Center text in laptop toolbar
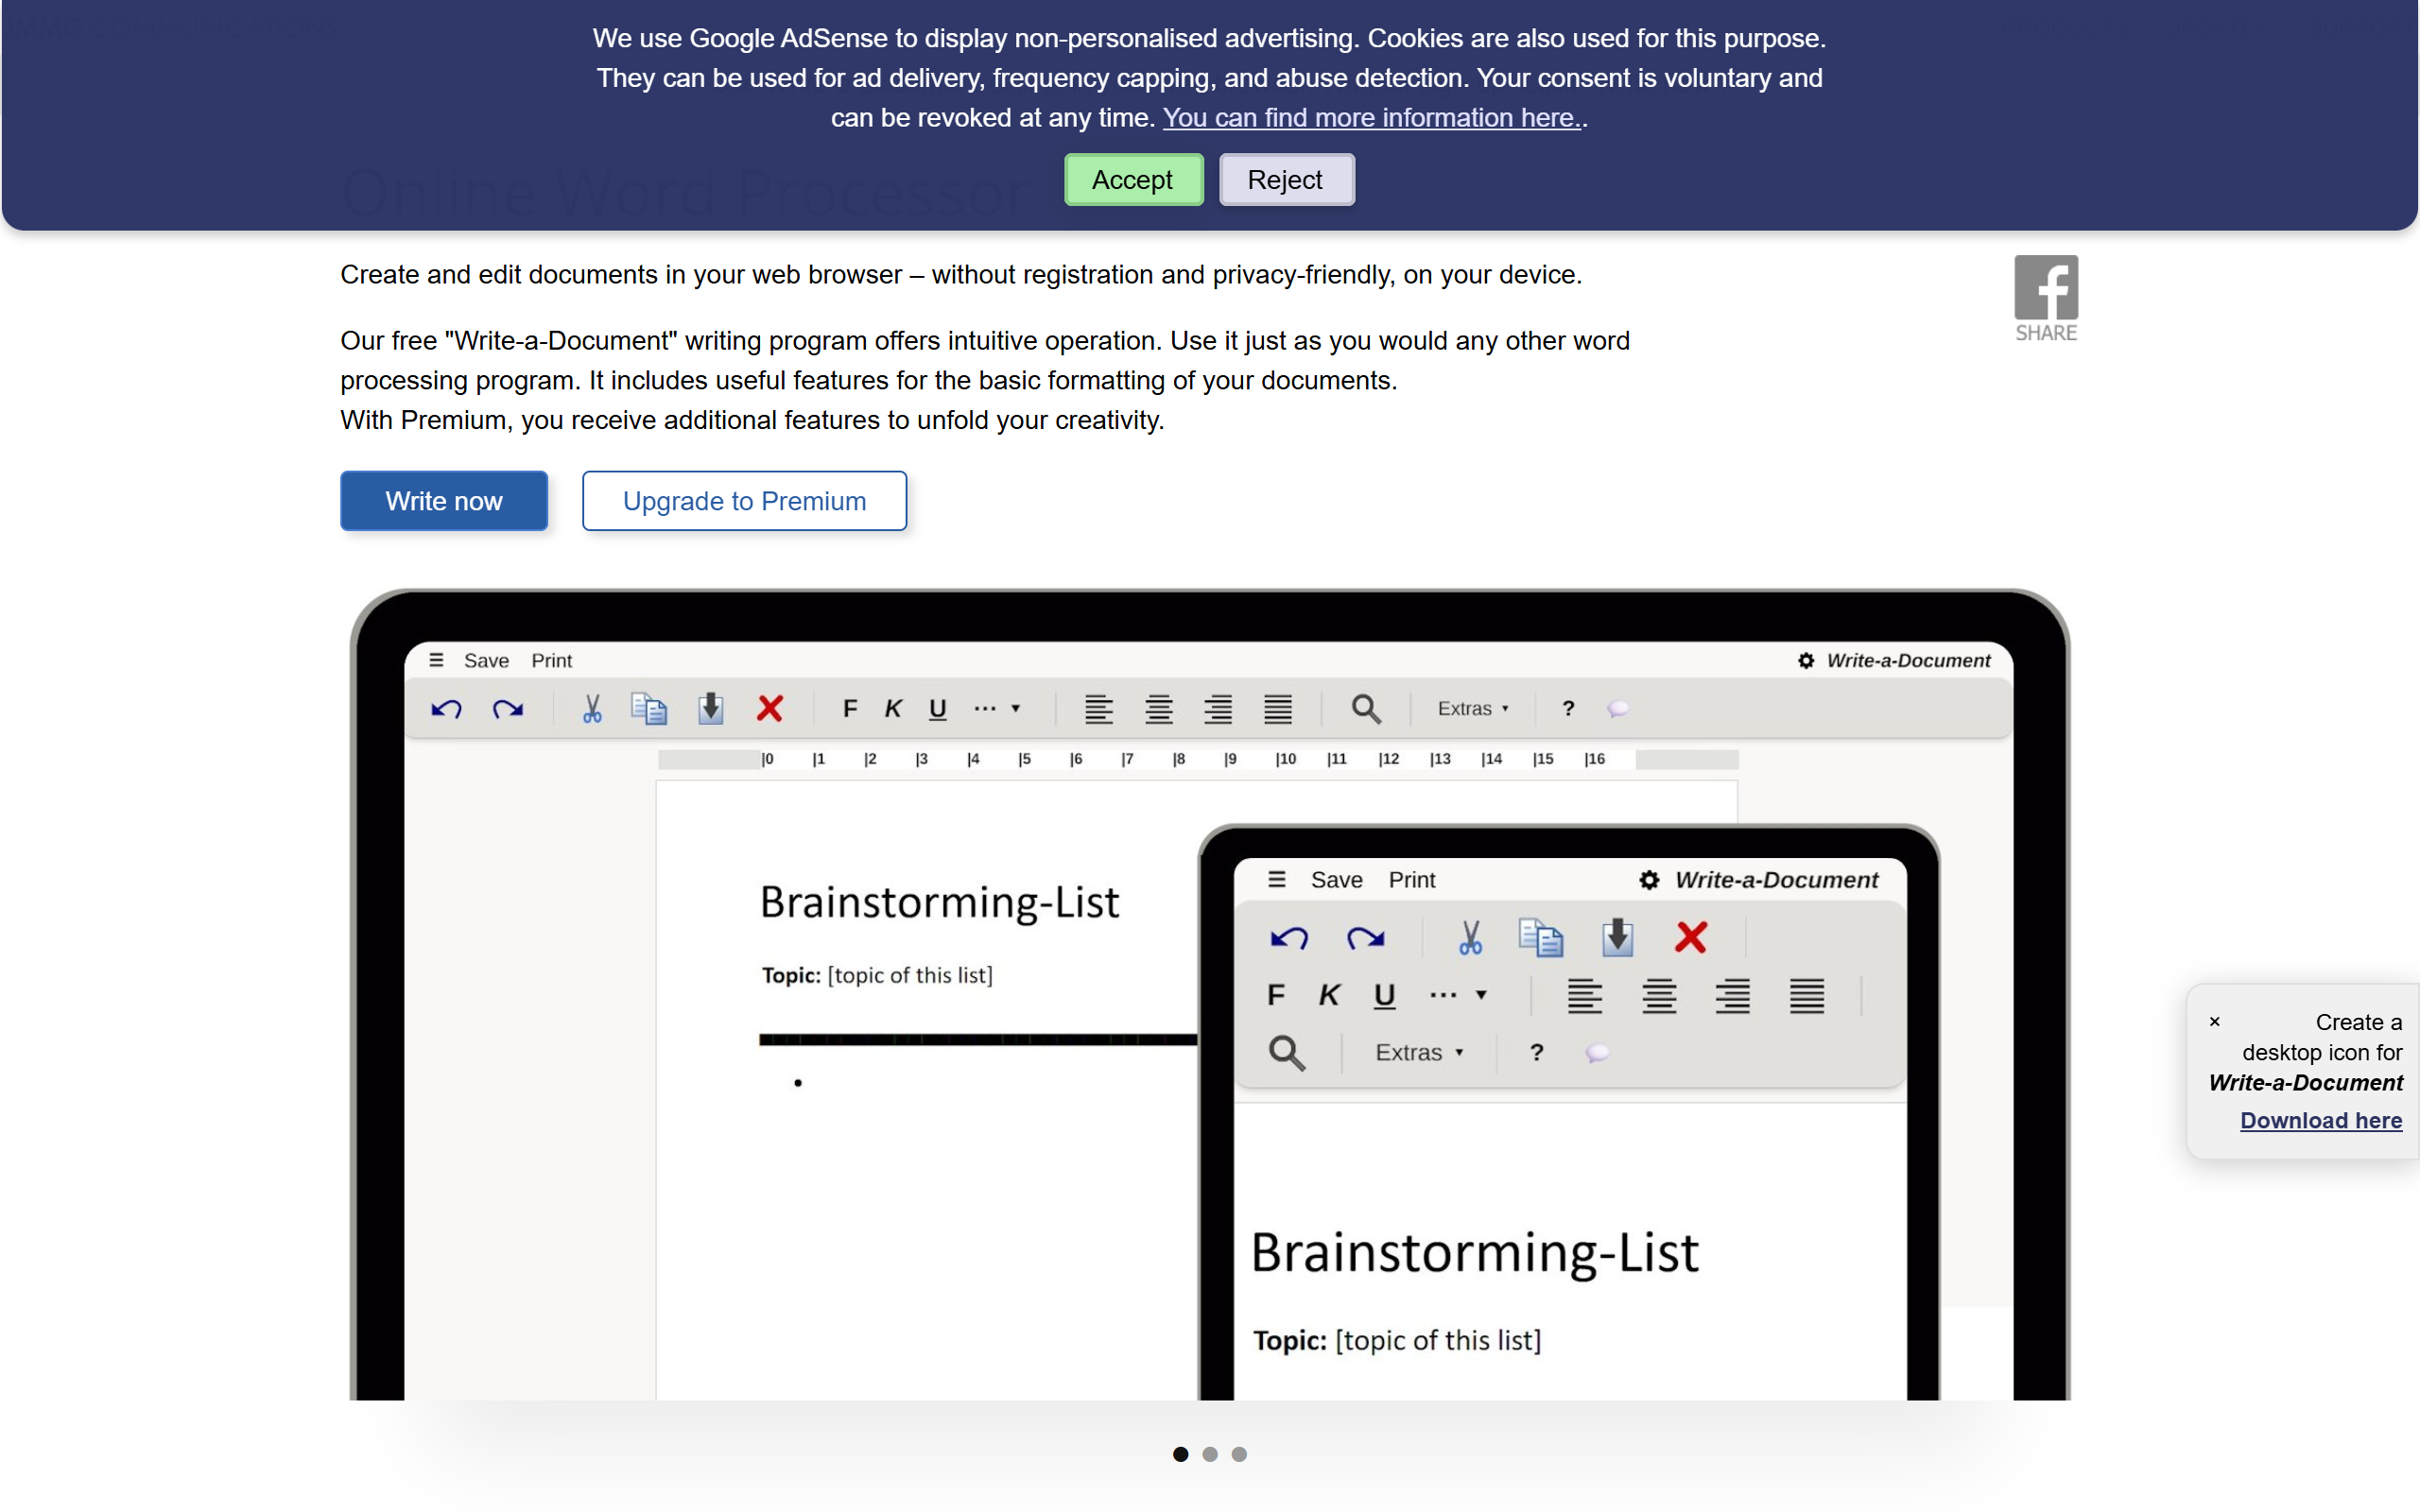The width and height of the screenshot is (2420, 1512). (x=1159, y=709)
